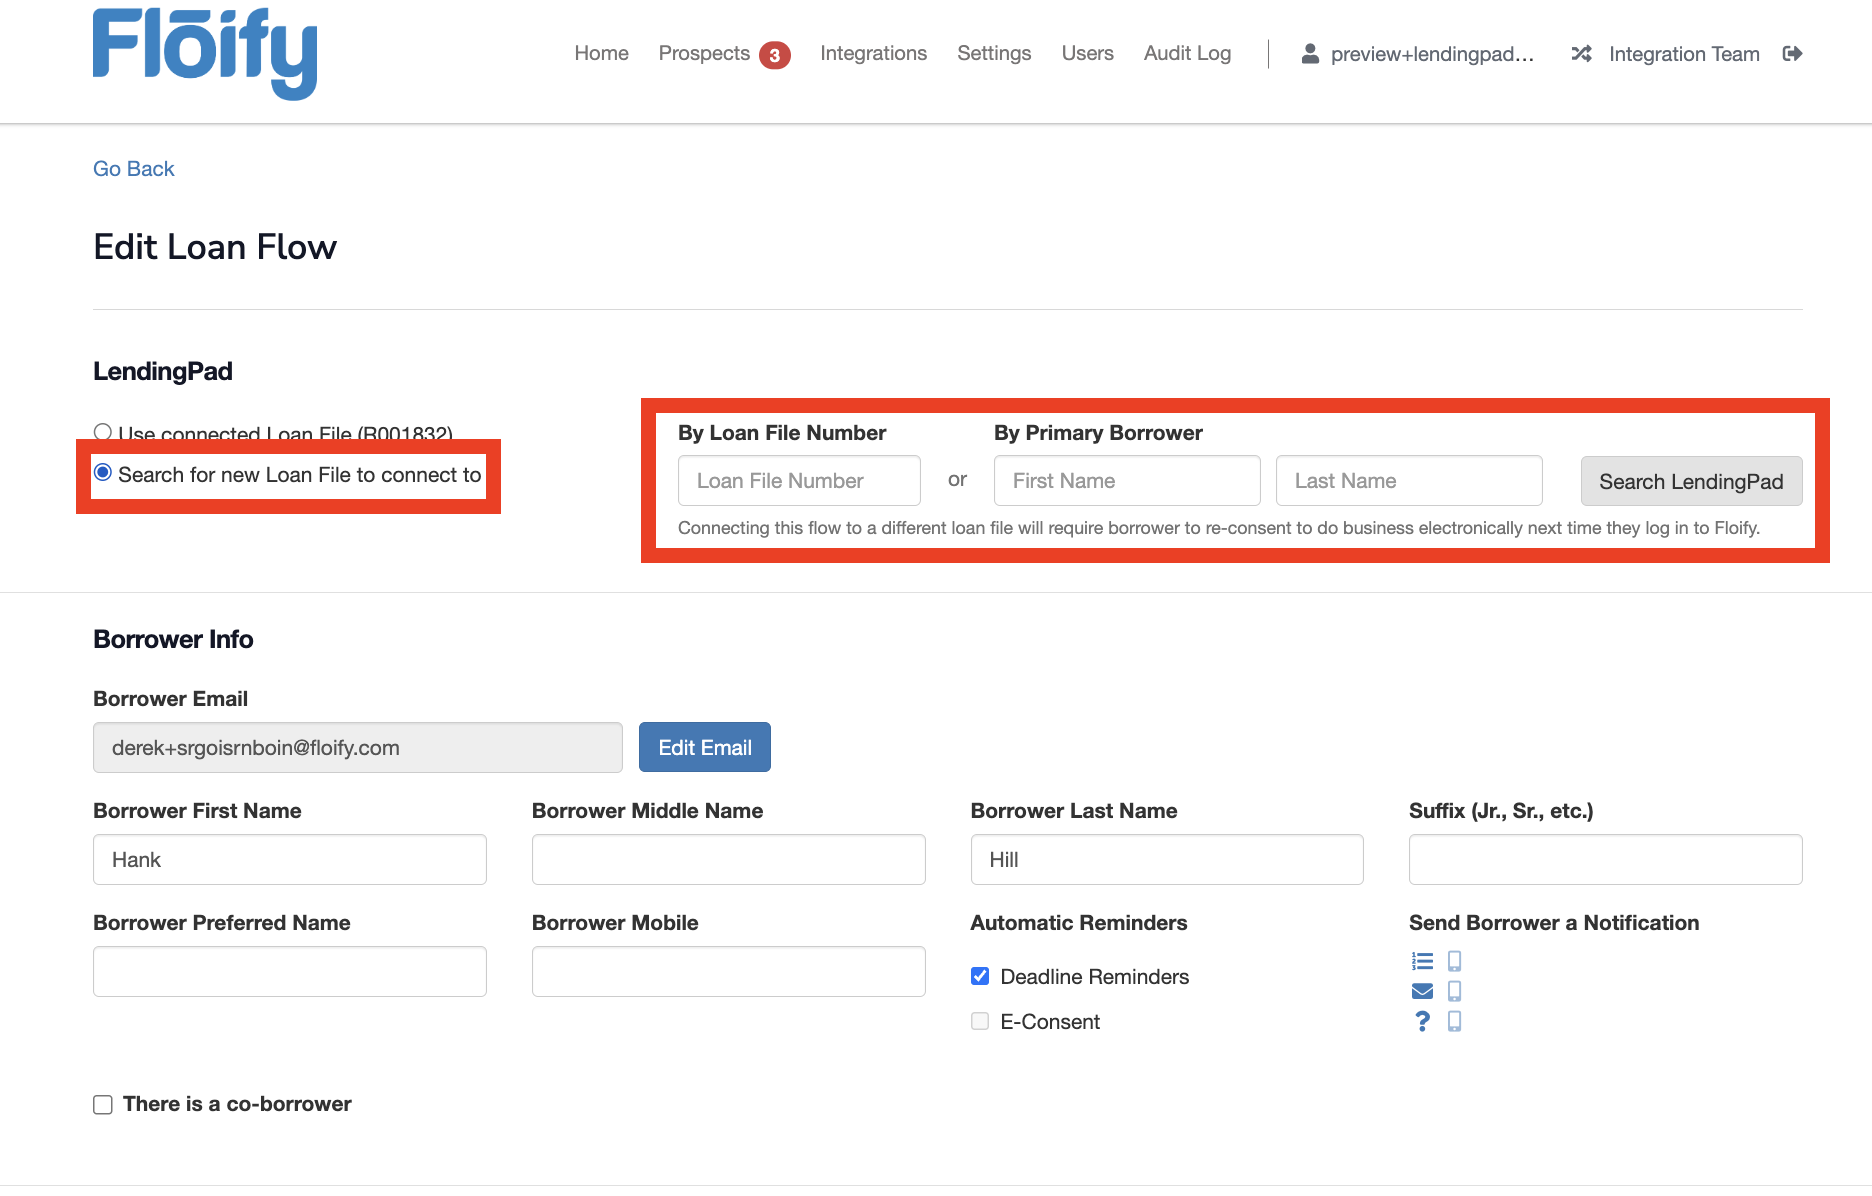
Task: Open the Prospects menu item
Action: click(704, 54)
